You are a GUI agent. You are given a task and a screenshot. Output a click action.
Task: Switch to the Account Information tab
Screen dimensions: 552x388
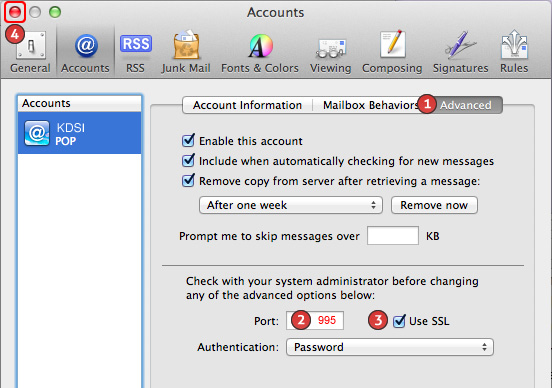pos(247,105)
